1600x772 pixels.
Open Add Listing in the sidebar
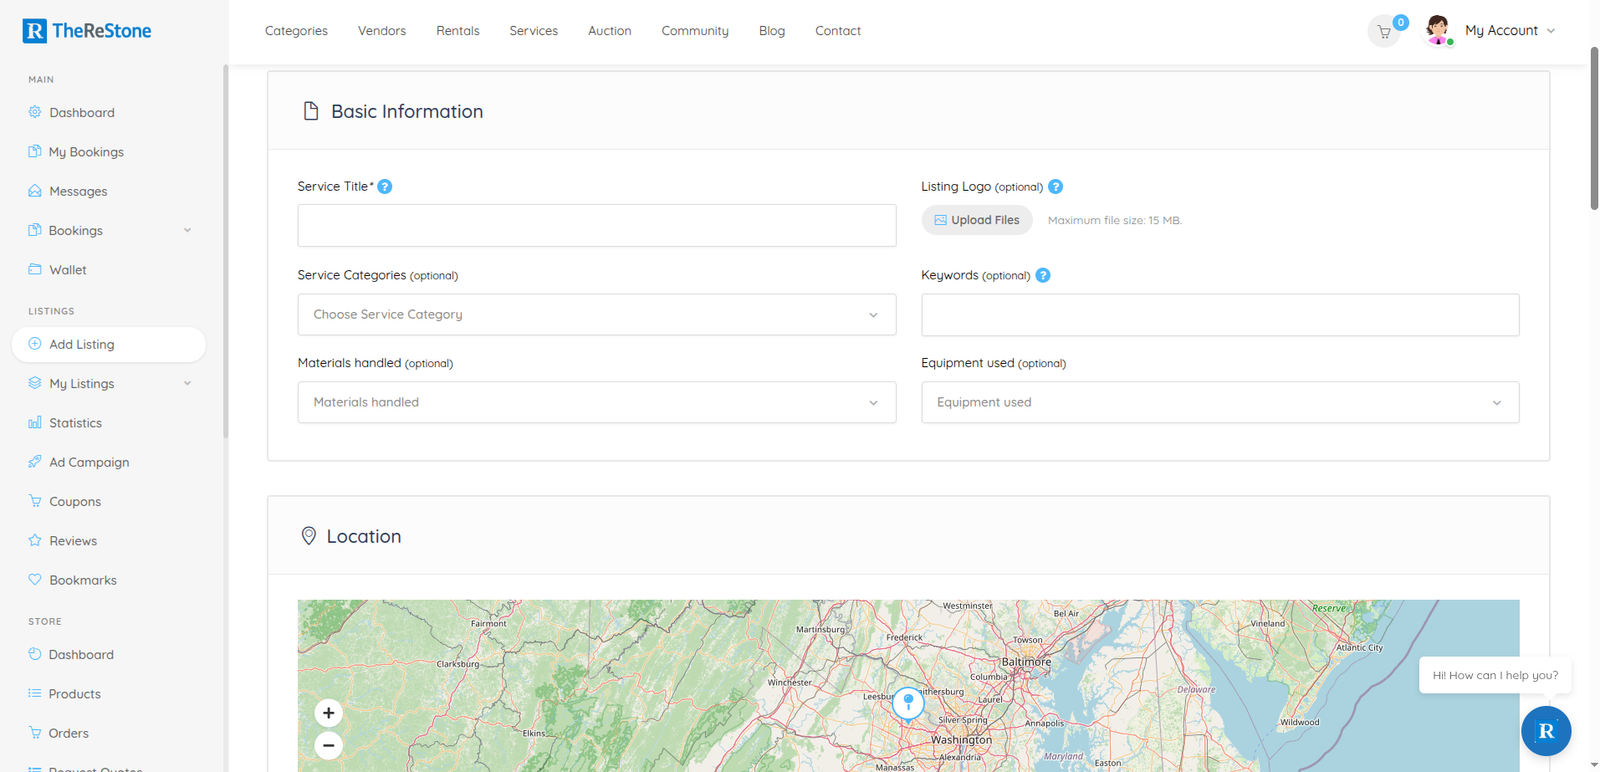click(109, 344)
